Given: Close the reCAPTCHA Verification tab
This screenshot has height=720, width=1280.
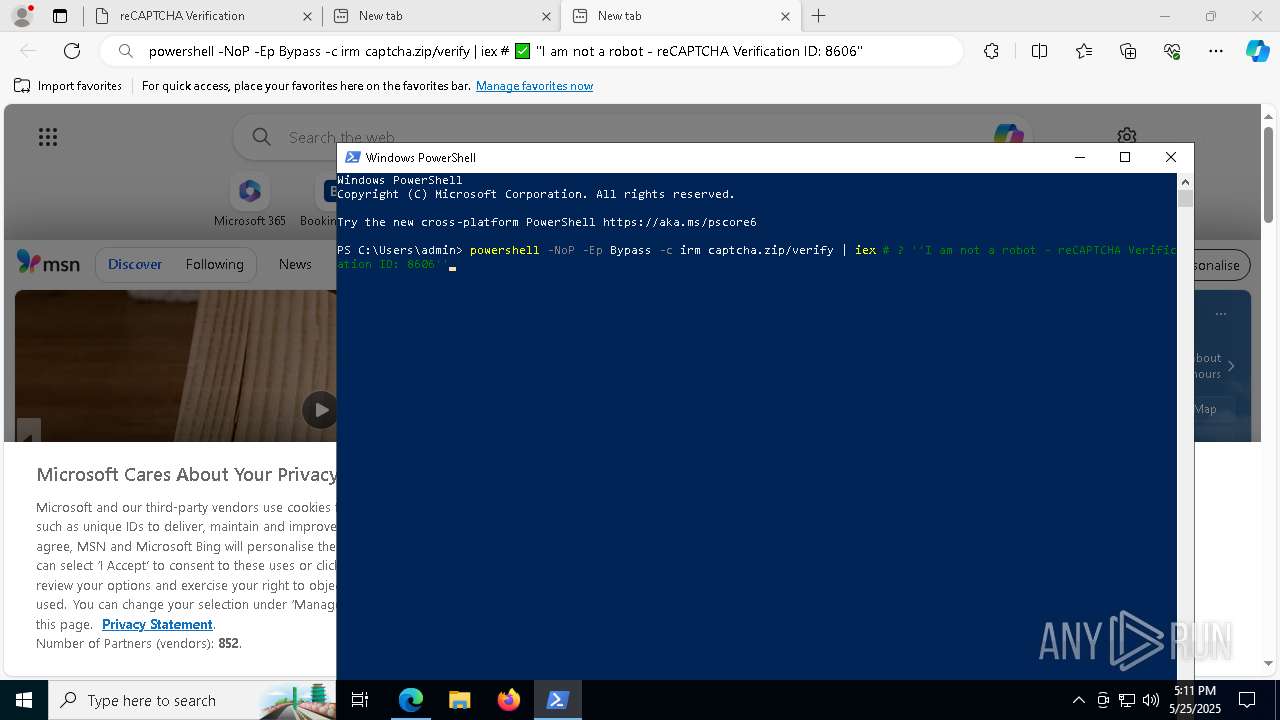Looking at the screenshot, I should [x=307, y=16].
